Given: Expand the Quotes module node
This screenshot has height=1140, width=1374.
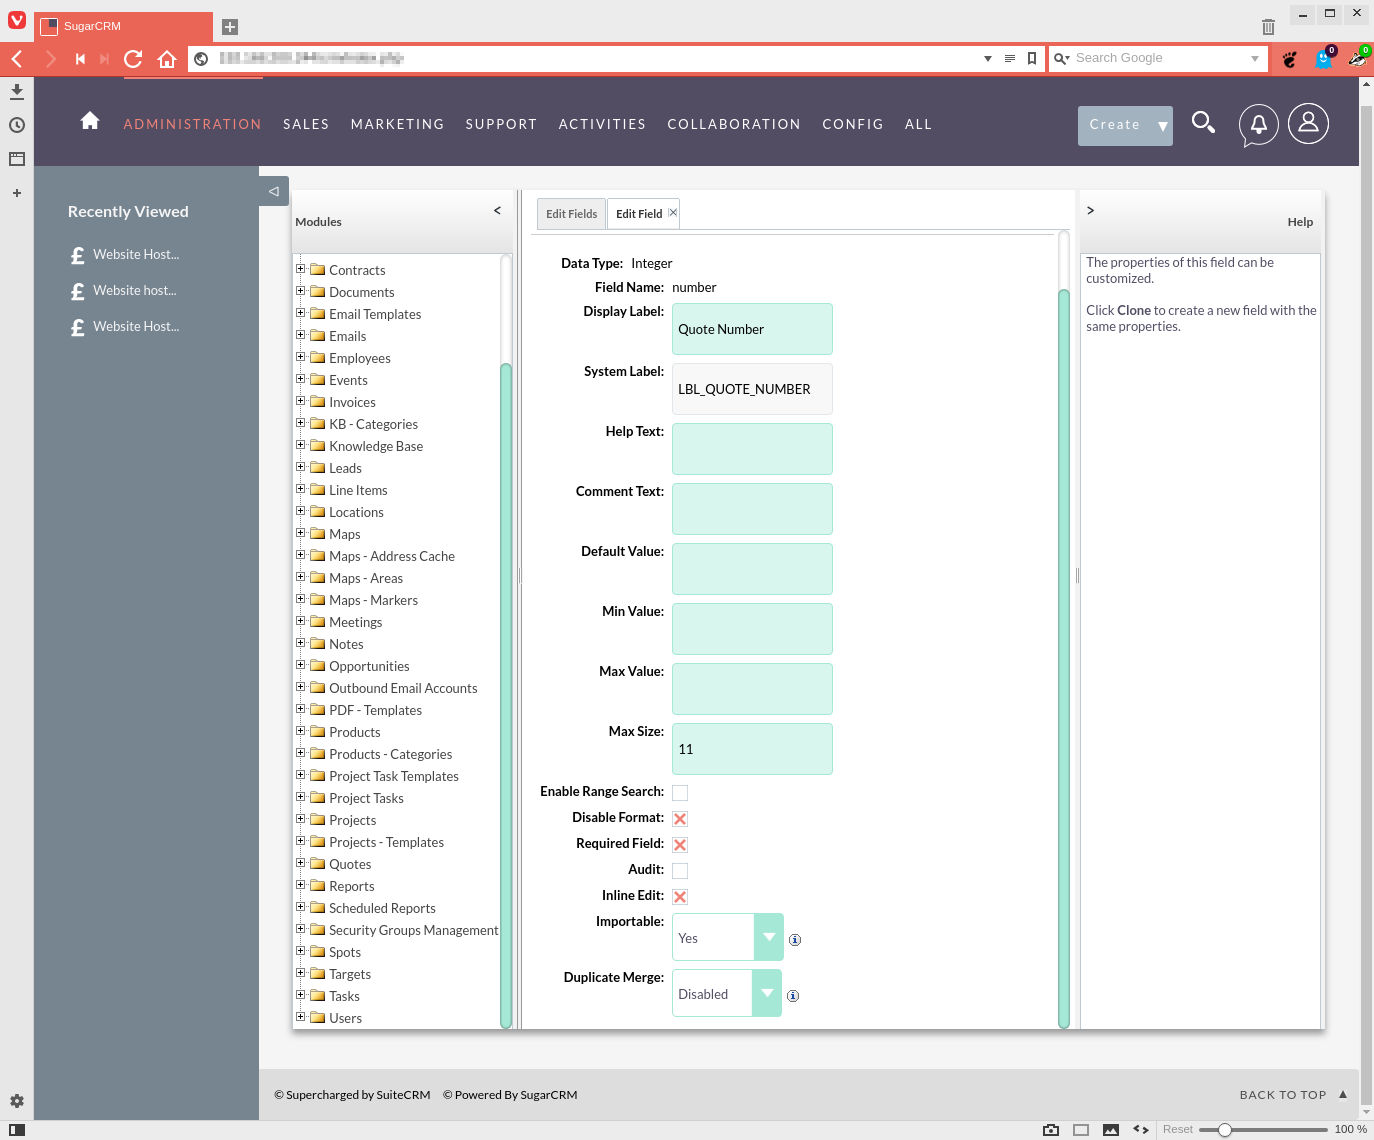Looking at the screenshot, I should [x=300, y=862].
